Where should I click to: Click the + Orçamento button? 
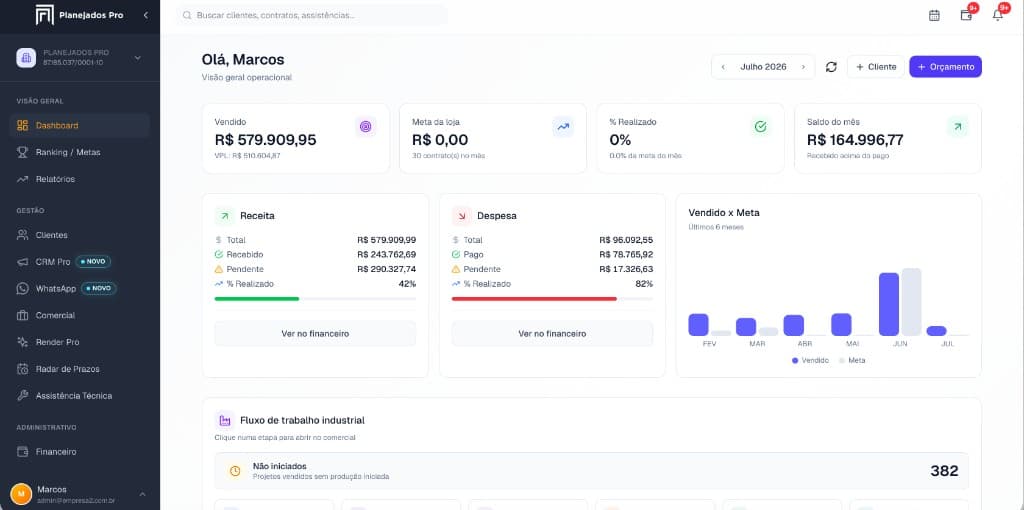946,67
